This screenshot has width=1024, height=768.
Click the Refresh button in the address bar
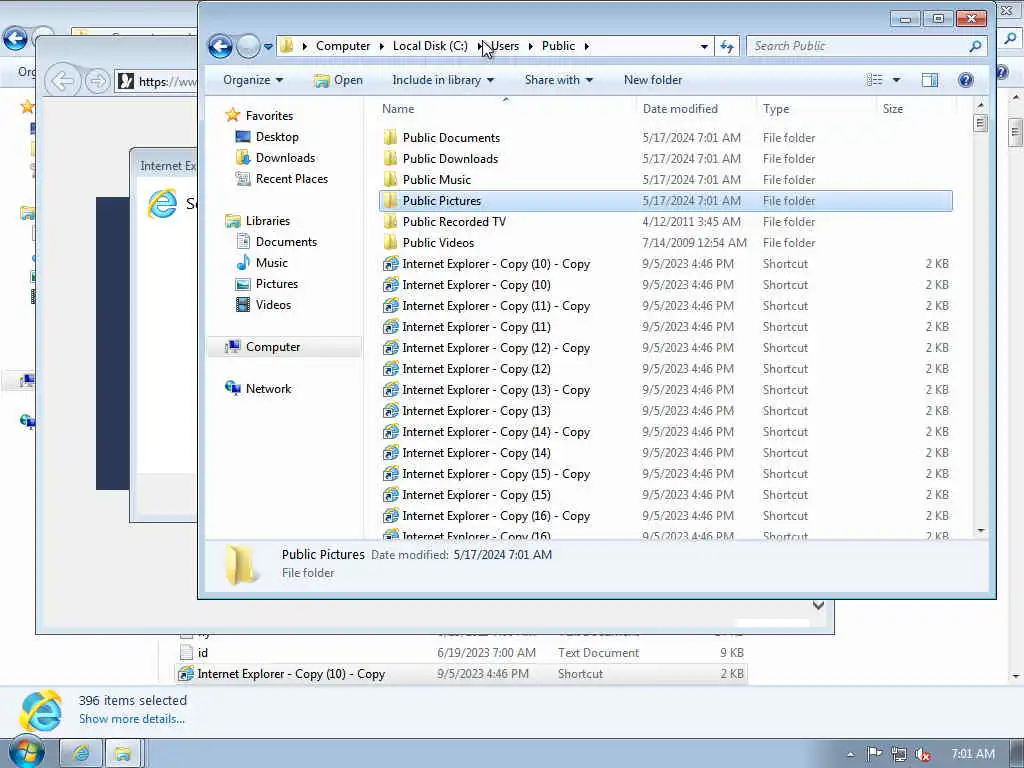pos(727,46)
